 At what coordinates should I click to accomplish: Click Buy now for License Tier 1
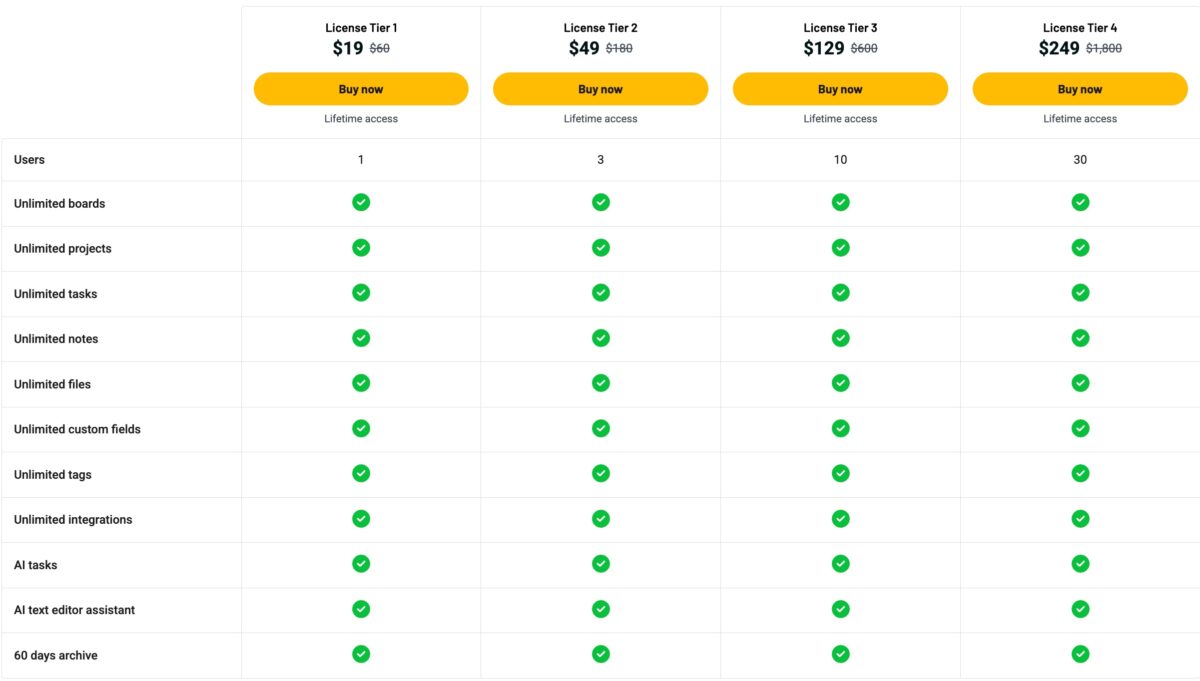pos(361,89)
